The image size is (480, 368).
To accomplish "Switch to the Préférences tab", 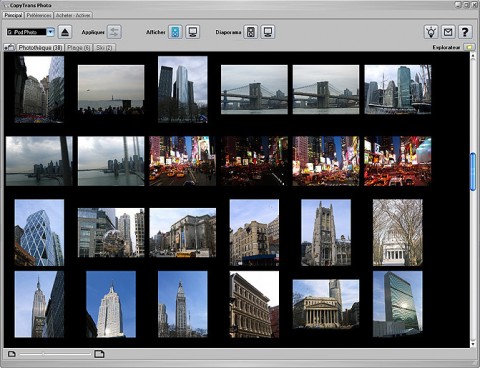I will [39, 15].
